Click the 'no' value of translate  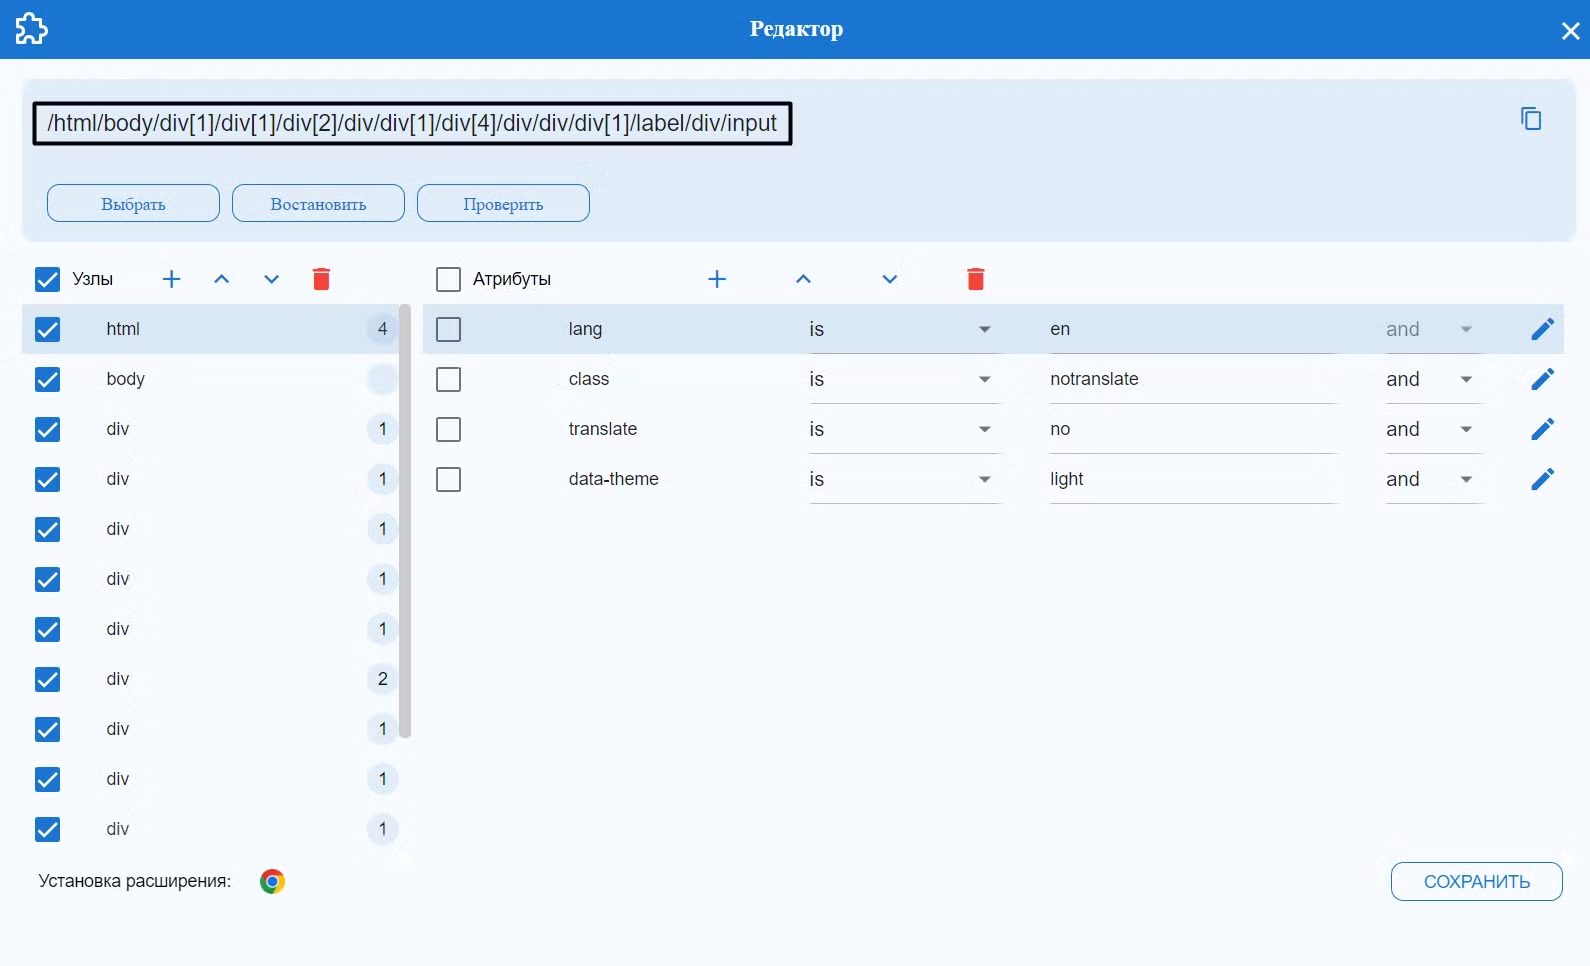(1060, 429)
